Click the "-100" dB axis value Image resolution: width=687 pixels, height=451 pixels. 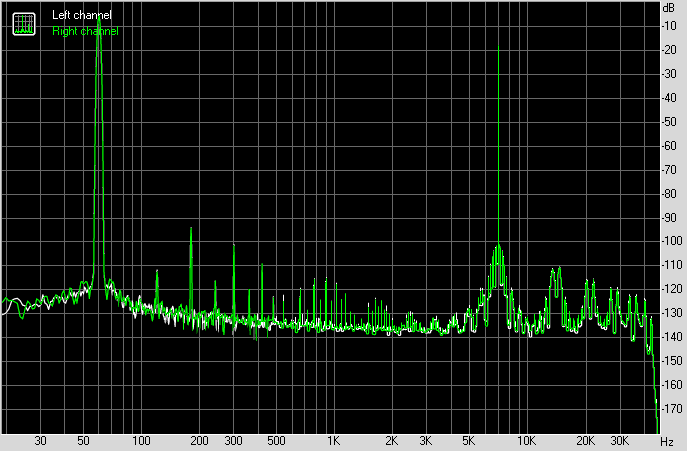click(x=672, y=241)
